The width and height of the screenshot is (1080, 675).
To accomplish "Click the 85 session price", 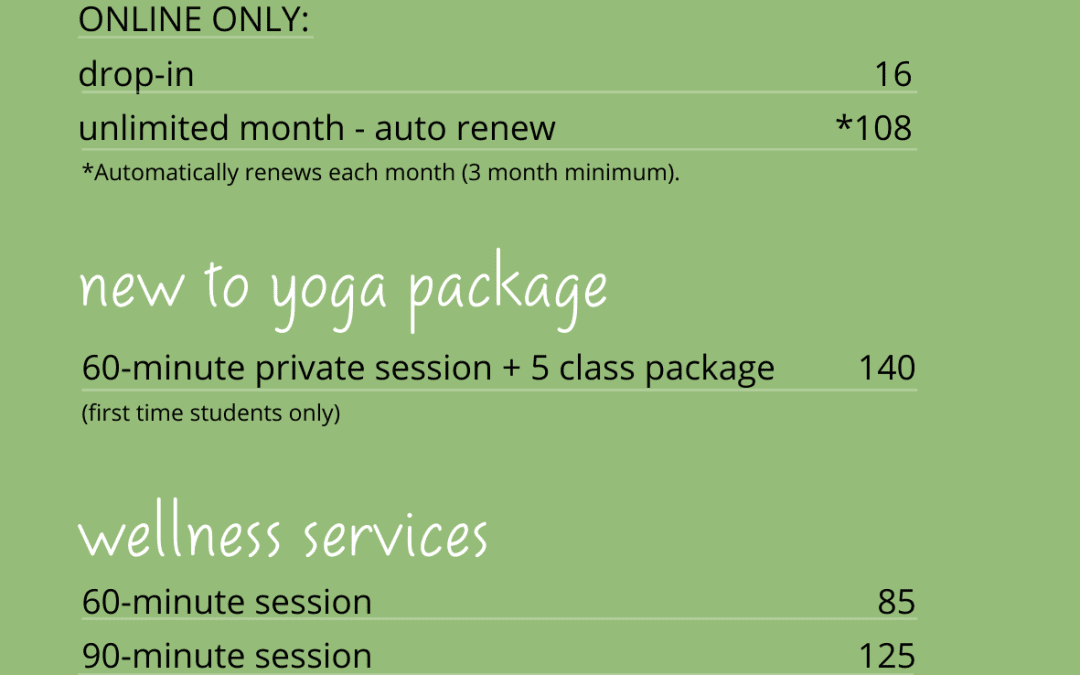I will point(897,602).
